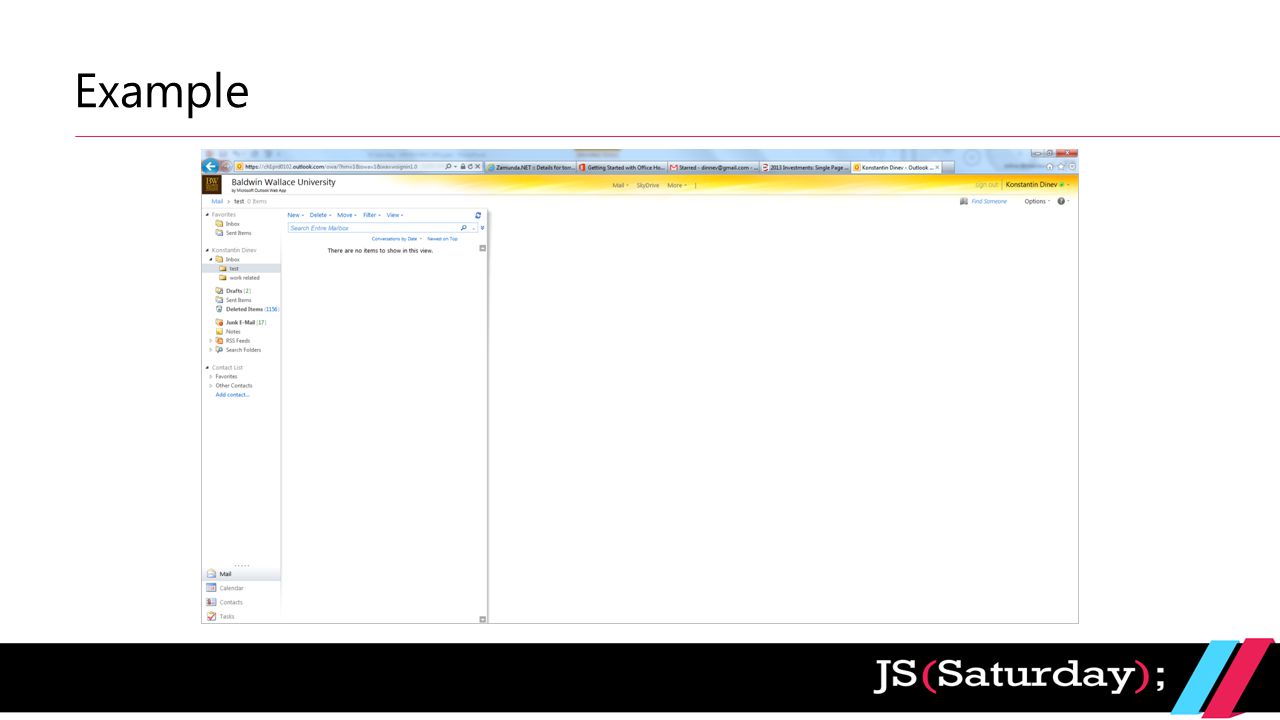Click the Mail envelope icon in navigation pane

(211, 574)
